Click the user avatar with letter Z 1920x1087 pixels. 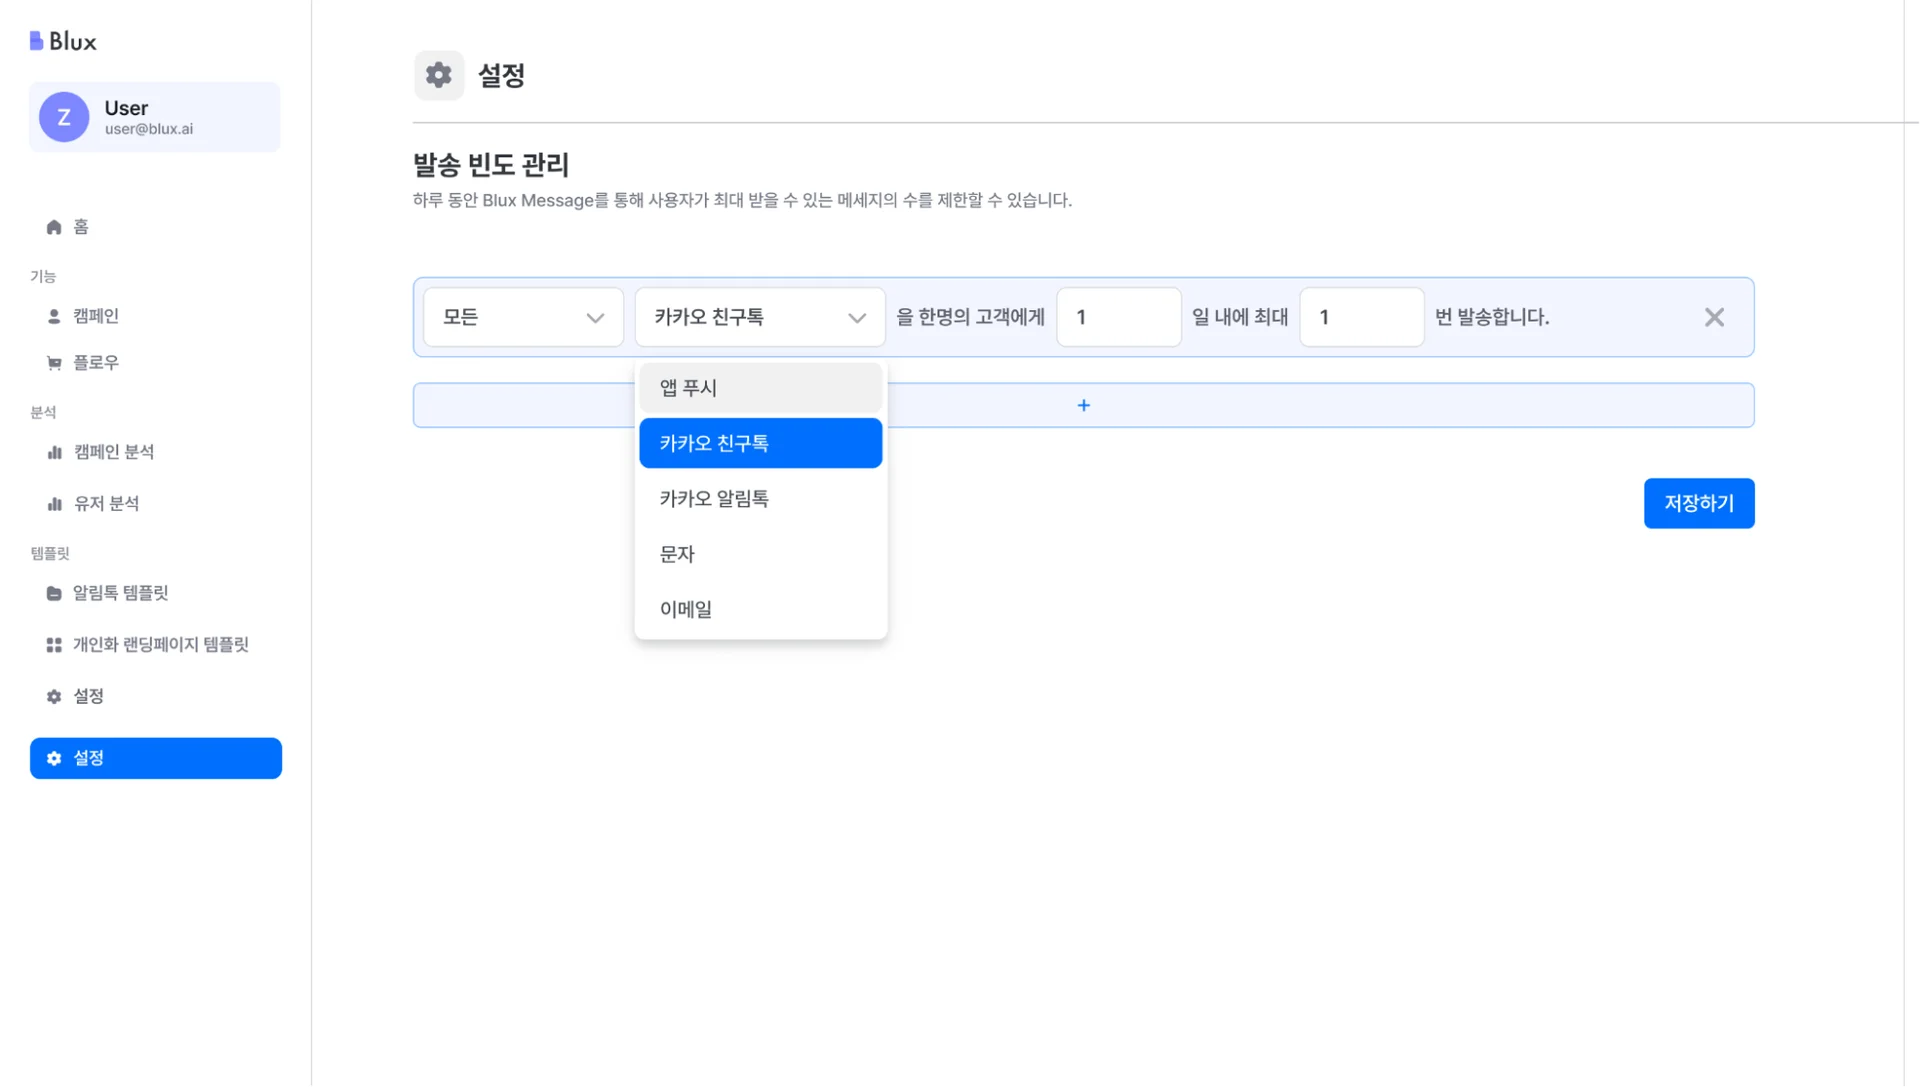tap(63, 116)
